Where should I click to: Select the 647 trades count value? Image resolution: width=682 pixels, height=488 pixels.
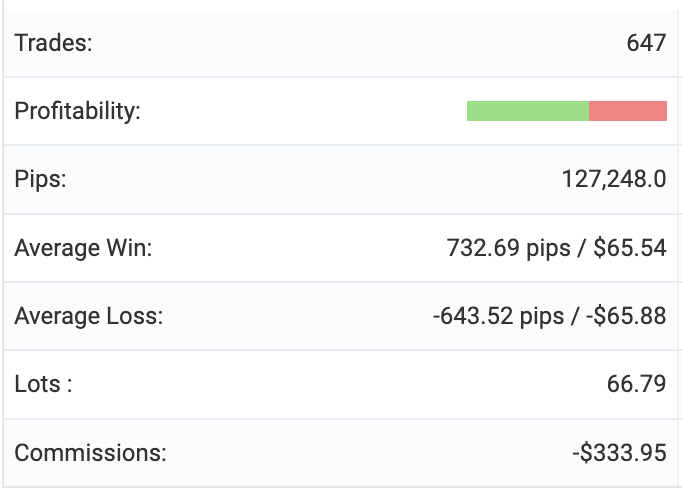647,43
